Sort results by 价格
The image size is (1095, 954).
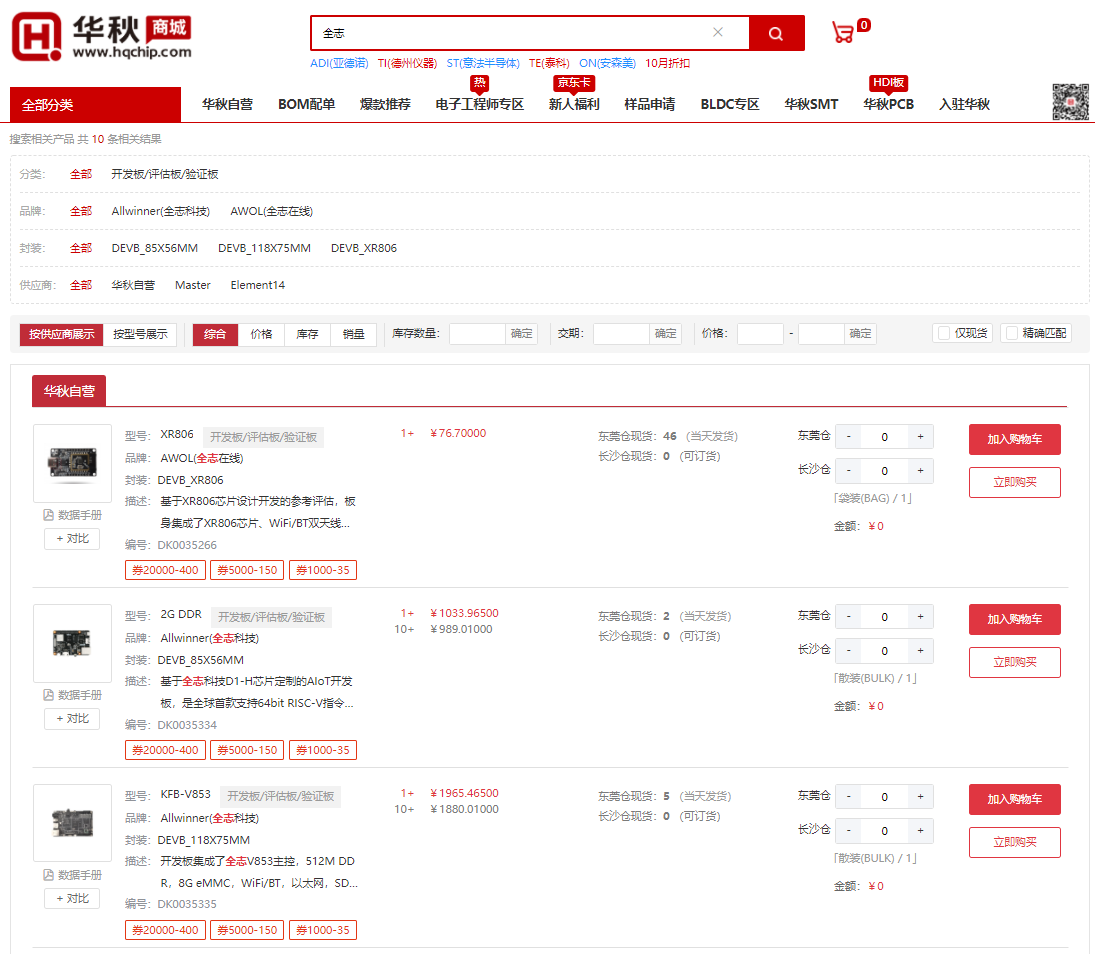tap(261, 334)
